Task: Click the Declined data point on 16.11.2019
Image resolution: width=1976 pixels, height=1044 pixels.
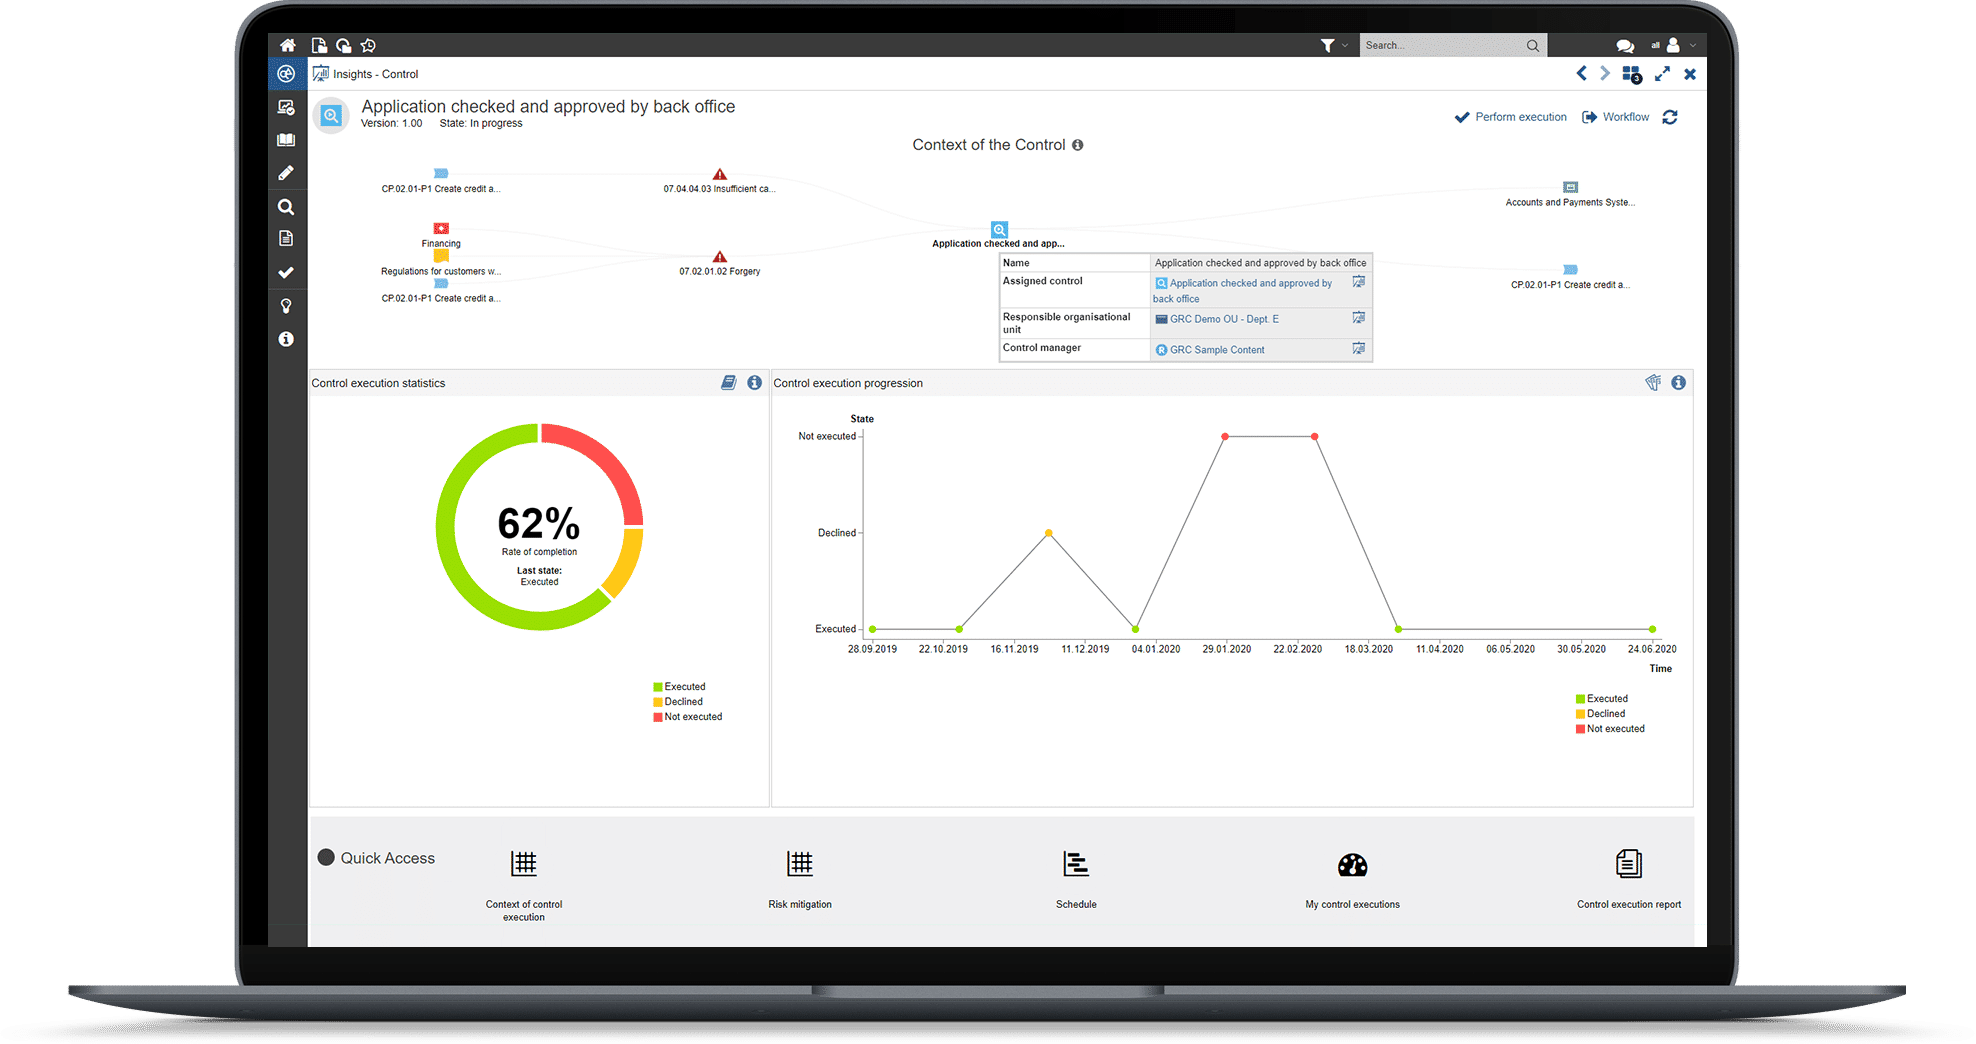Action: 1048,533
